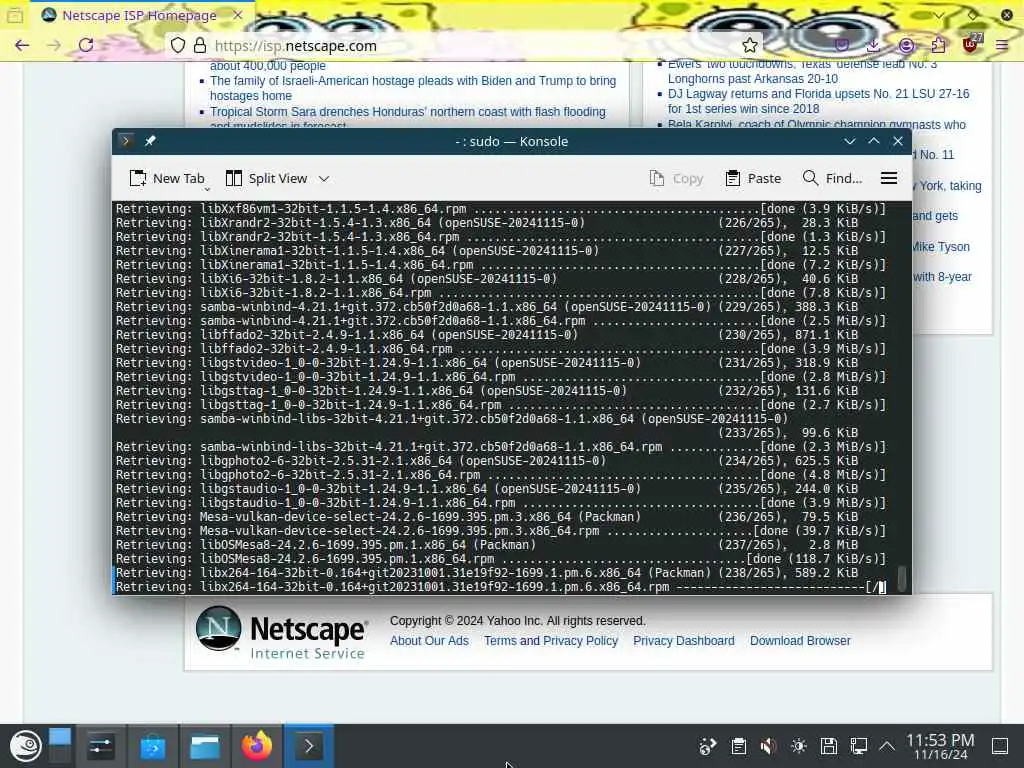Viewport: 1024px width, 768px height.
Task: Open Firefox View icon at tab bar
Action: [x=15, y=15]
